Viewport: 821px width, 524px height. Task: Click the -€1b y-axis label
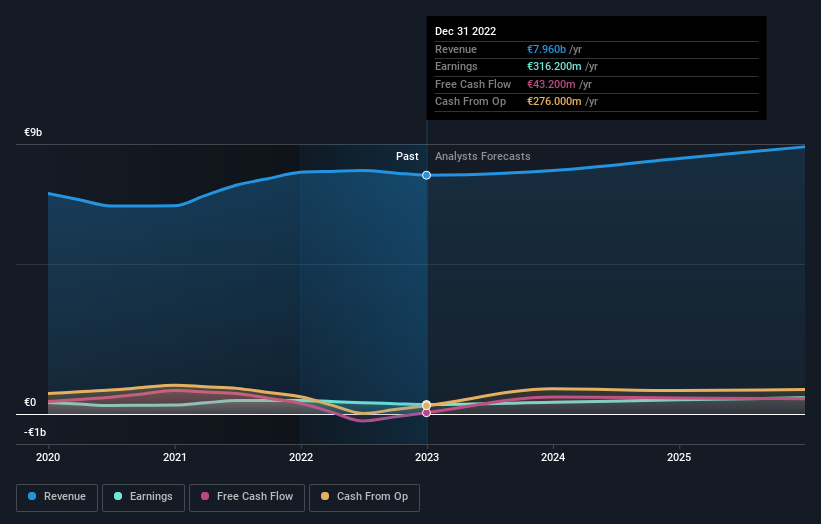tap(35, 432)
